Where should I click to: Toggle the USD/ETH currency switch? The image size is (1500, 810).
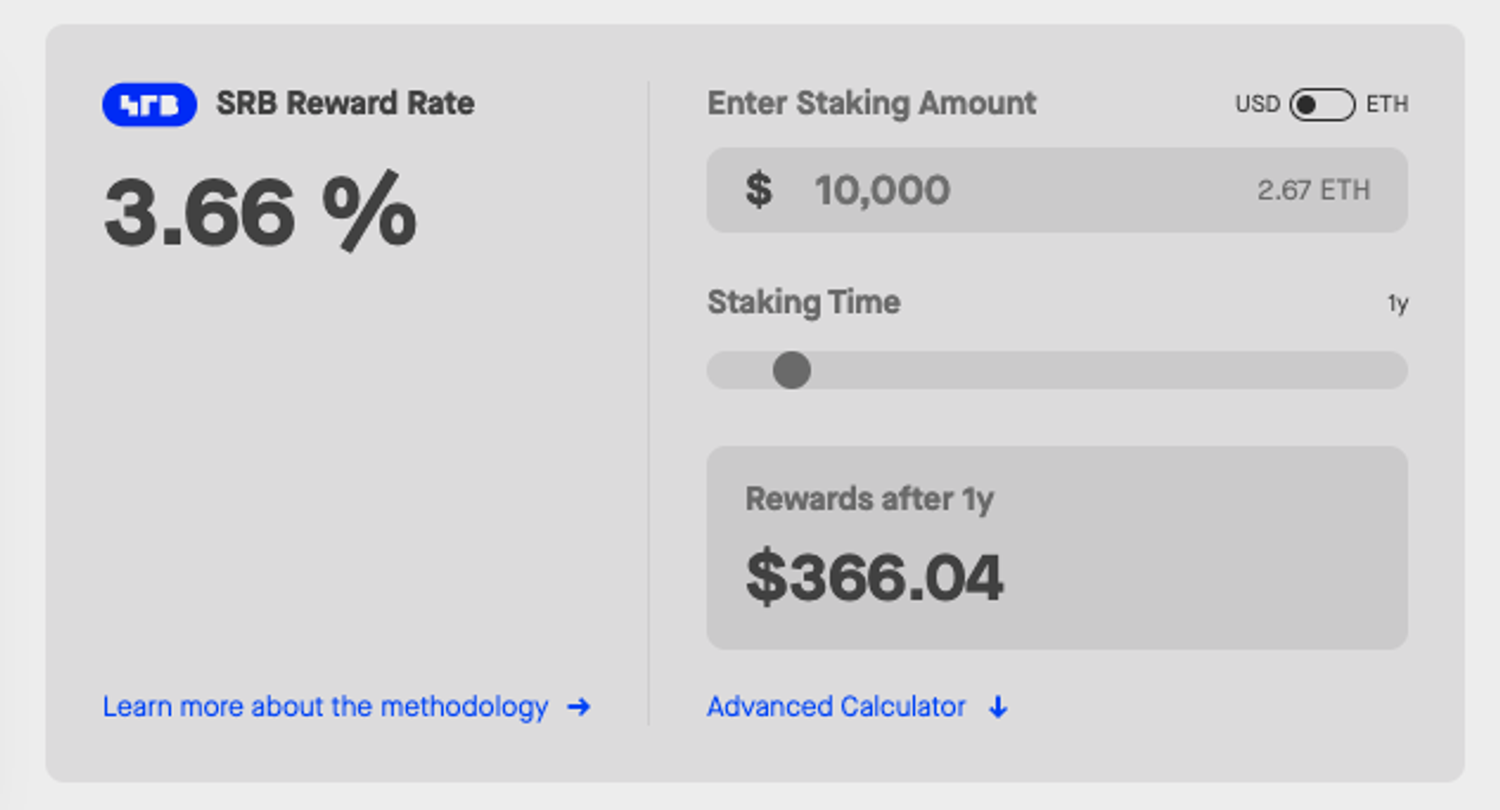tap(1322, 104)
